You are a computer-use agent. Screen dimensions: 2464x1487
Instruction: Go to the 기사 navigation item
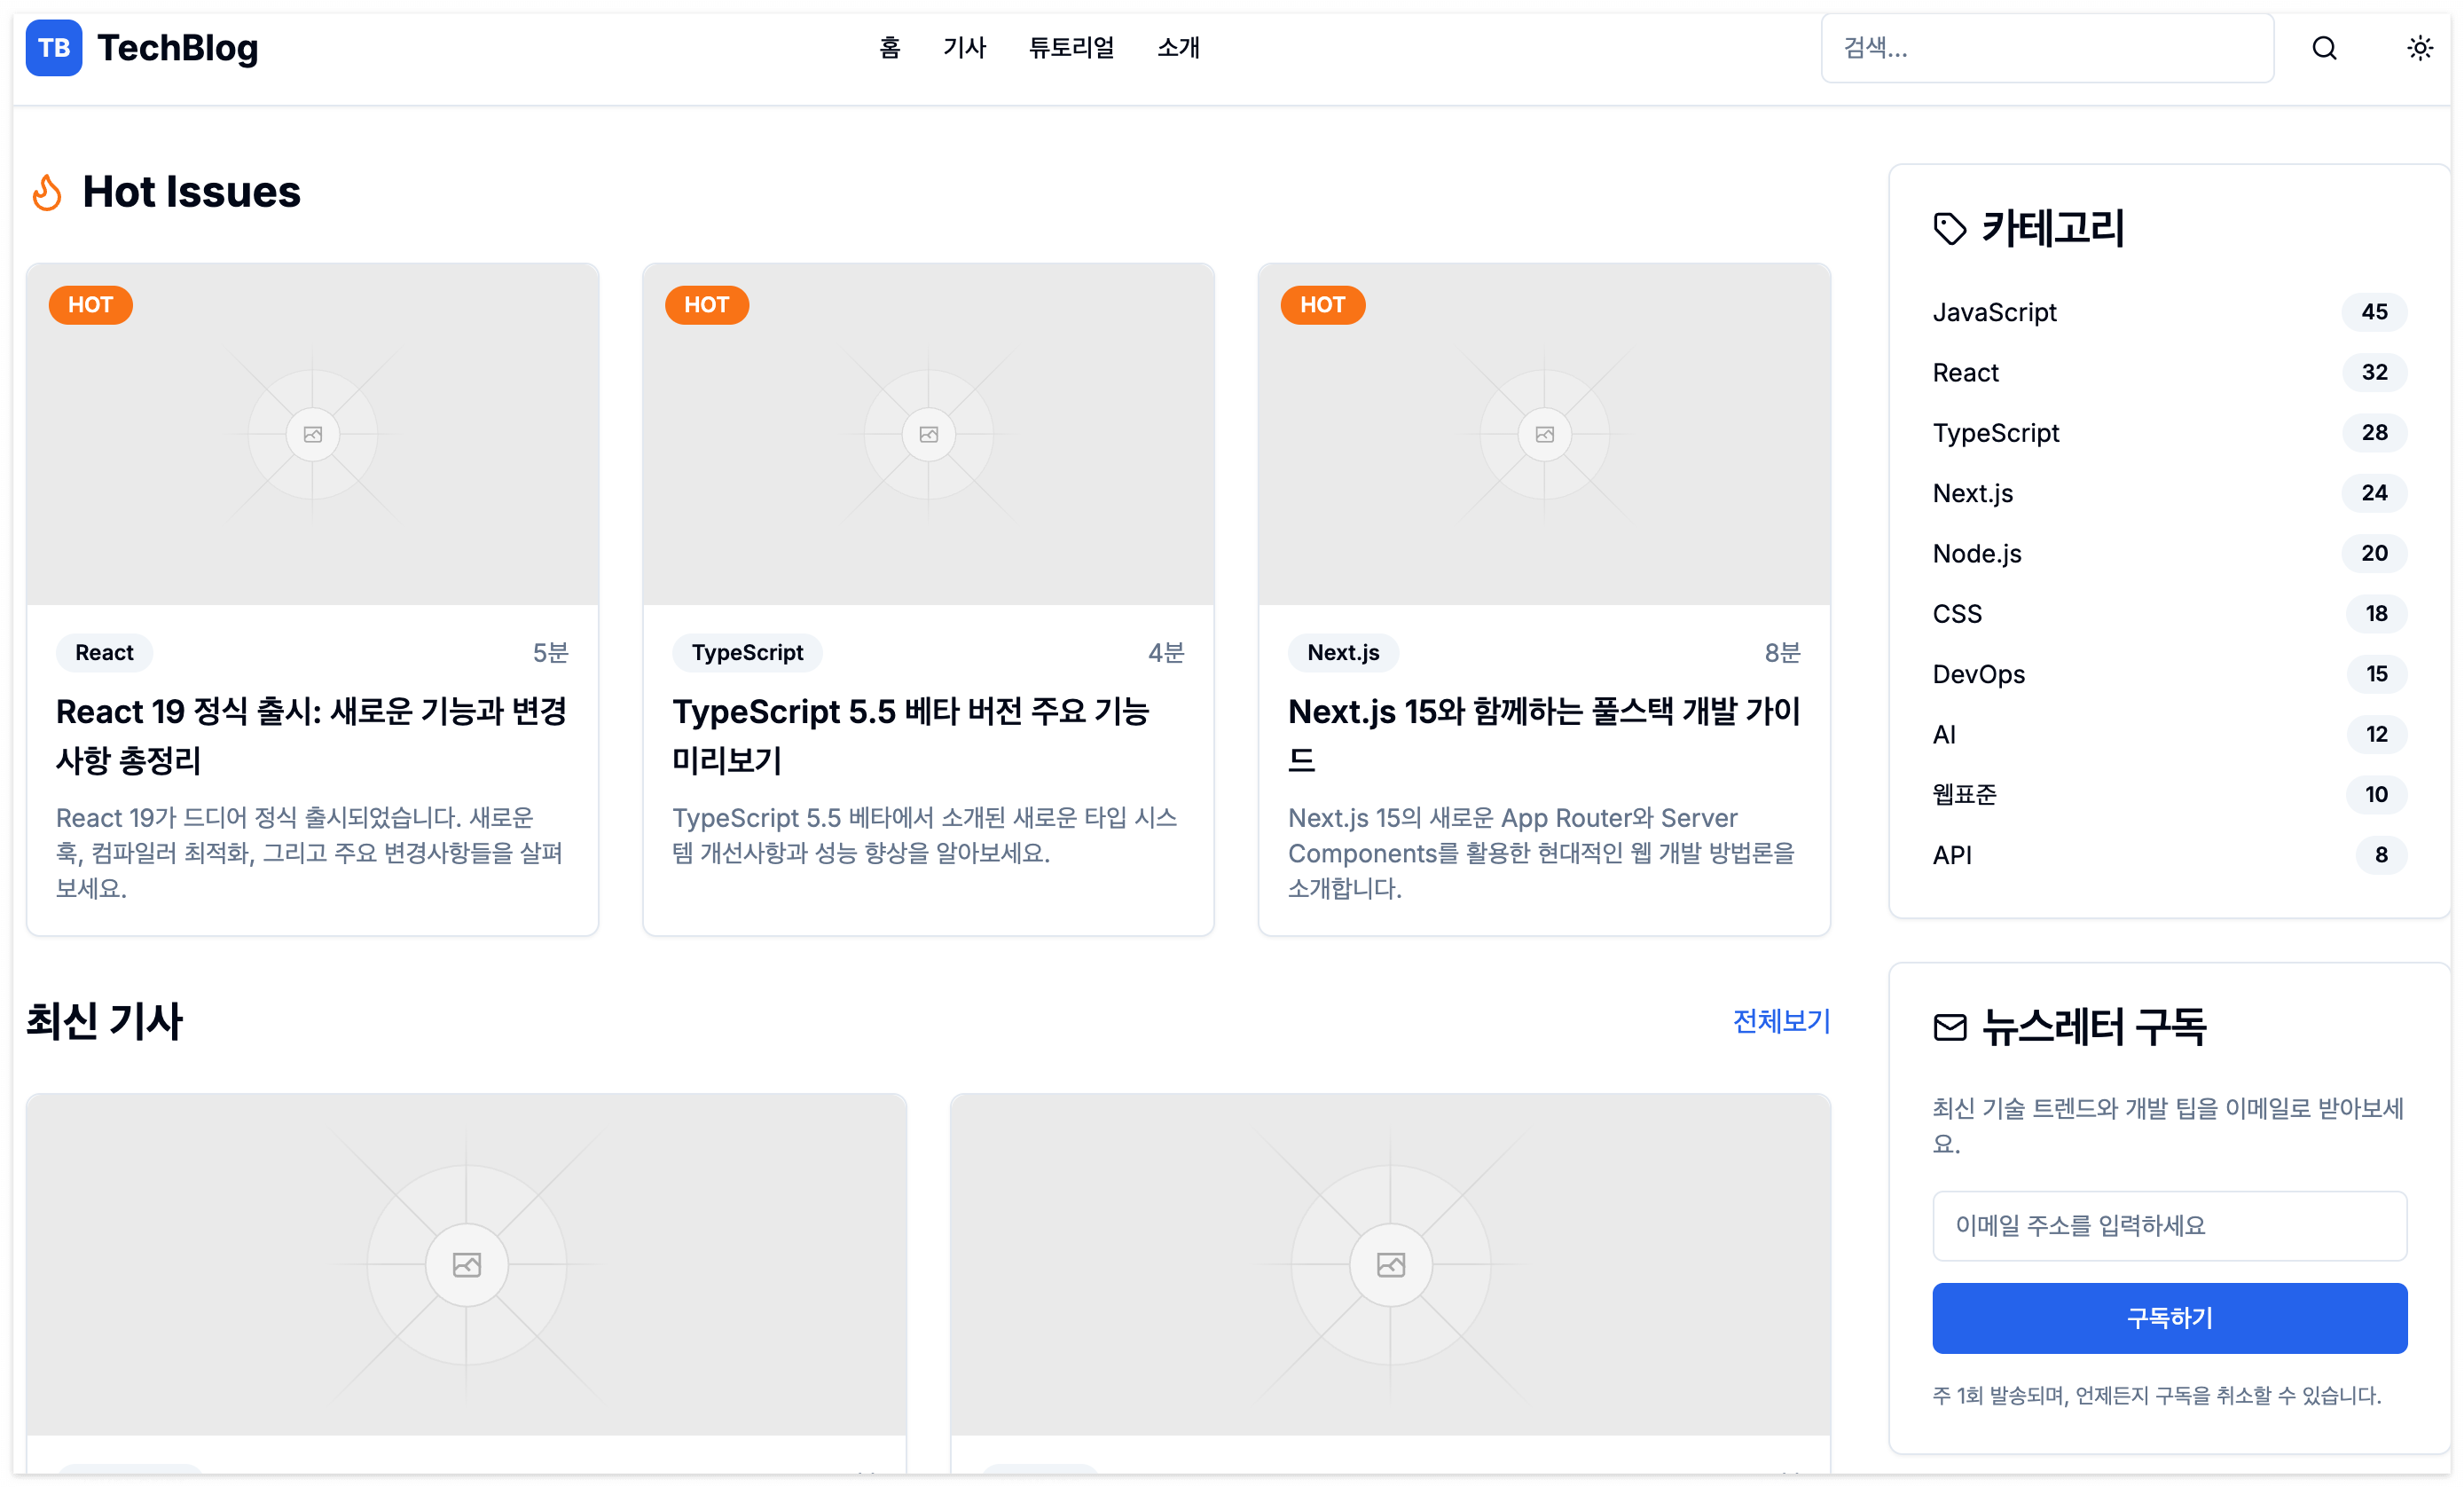click(x=964, y=48)
